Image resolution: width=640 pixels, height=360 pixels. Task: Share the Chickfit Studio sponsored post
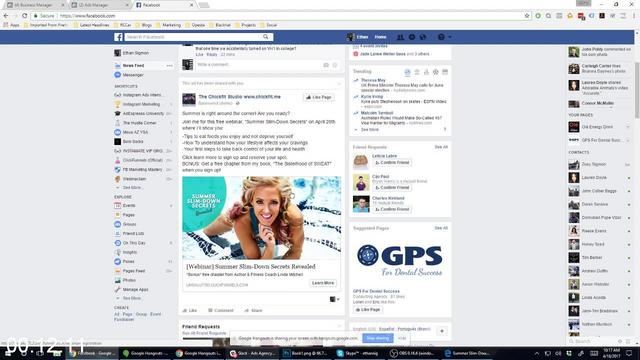point(253,311)
